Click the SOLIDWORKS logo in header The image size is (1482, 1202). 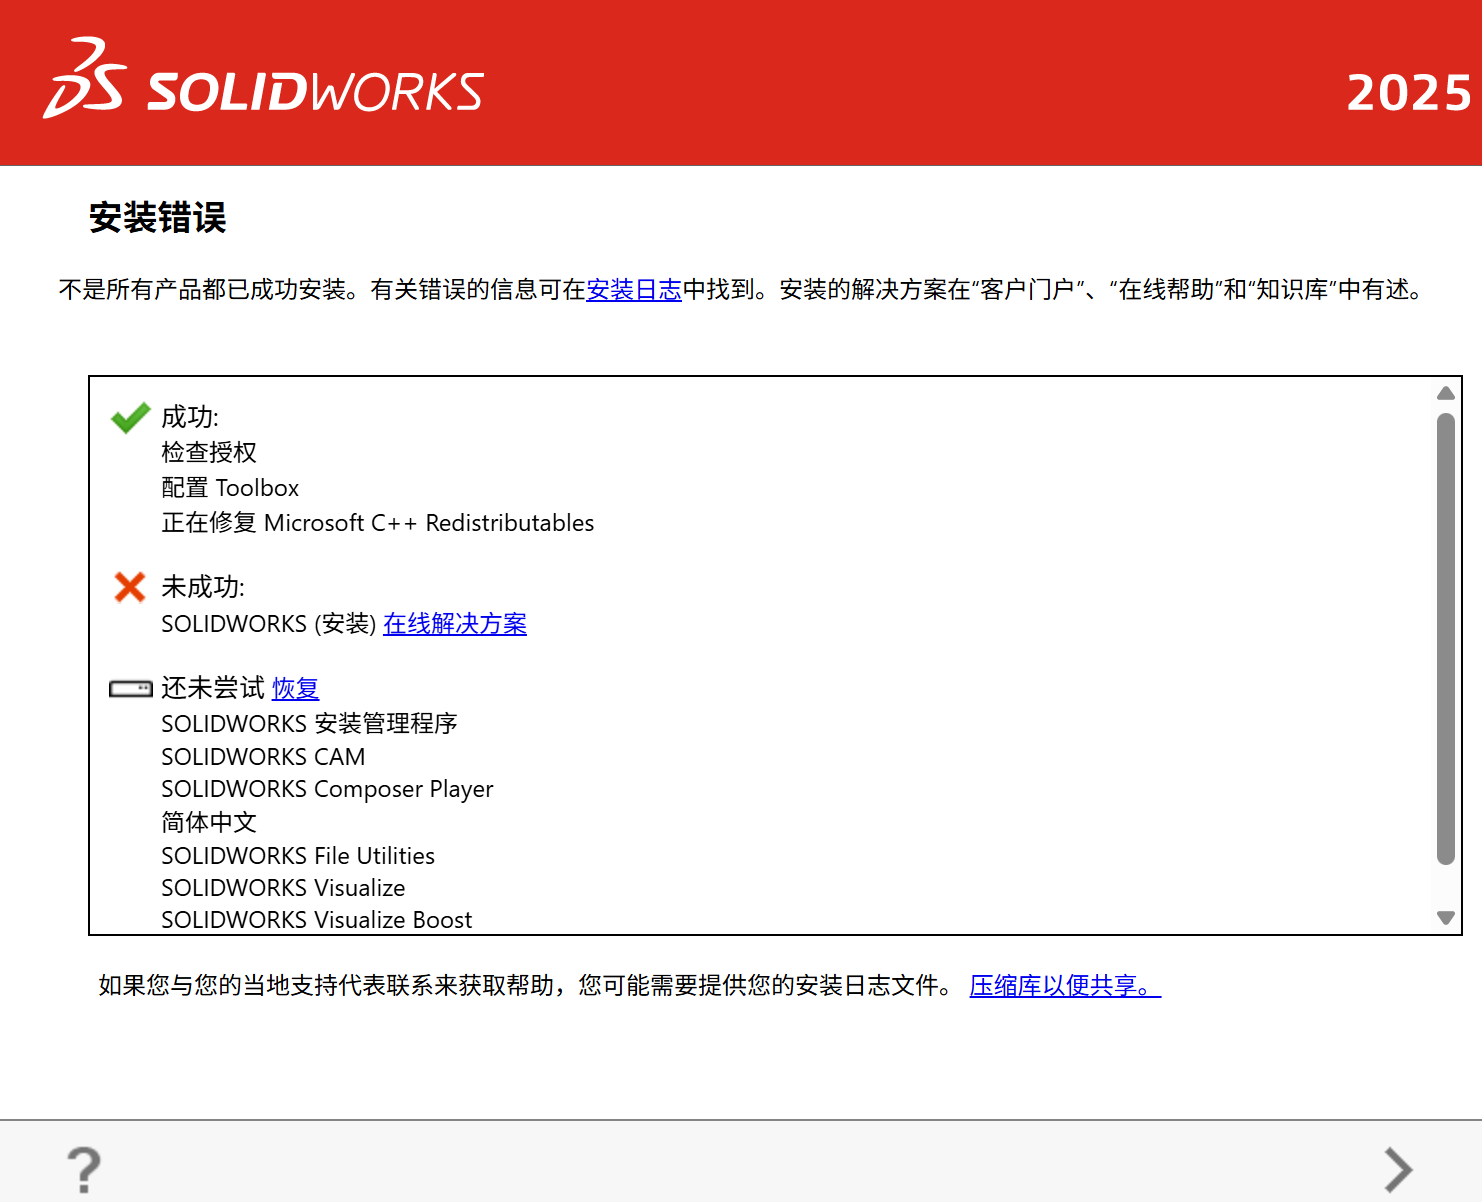[264, 80]
